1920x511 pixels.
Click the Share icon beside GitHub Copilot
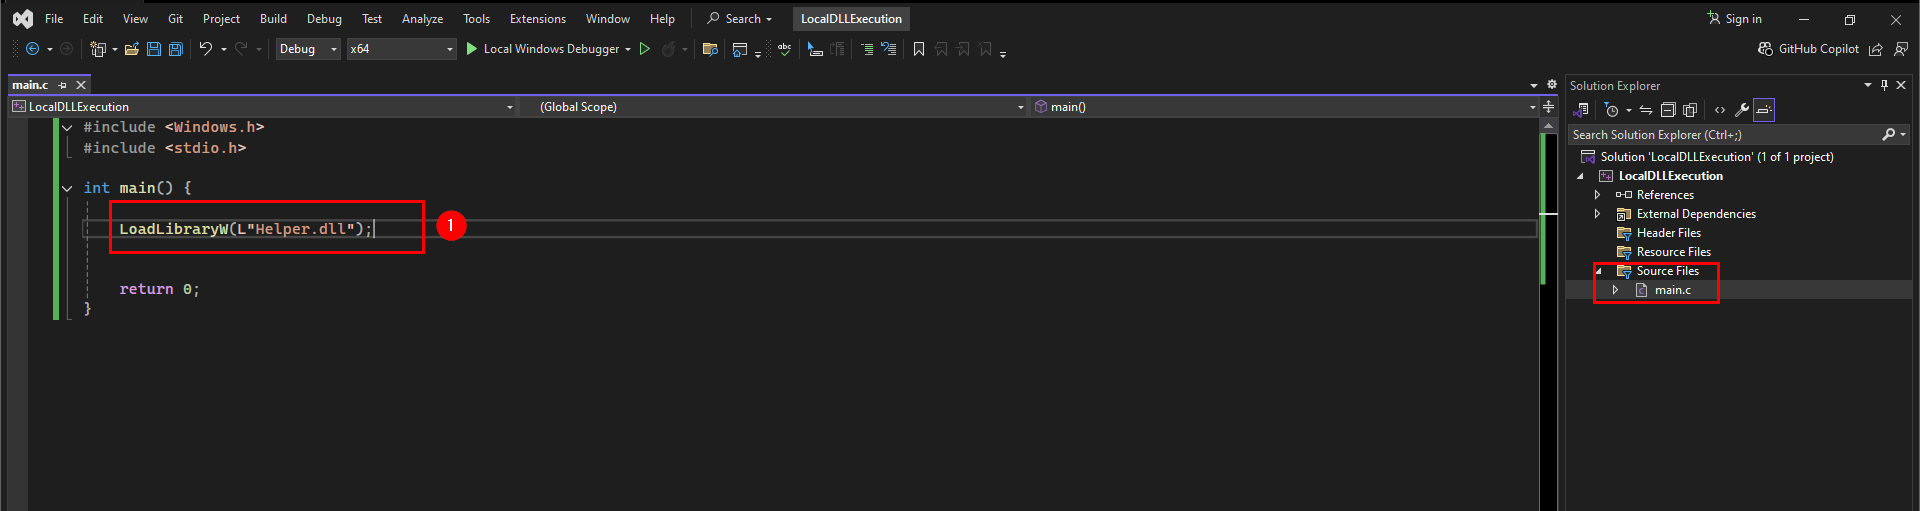point(1876,49)
